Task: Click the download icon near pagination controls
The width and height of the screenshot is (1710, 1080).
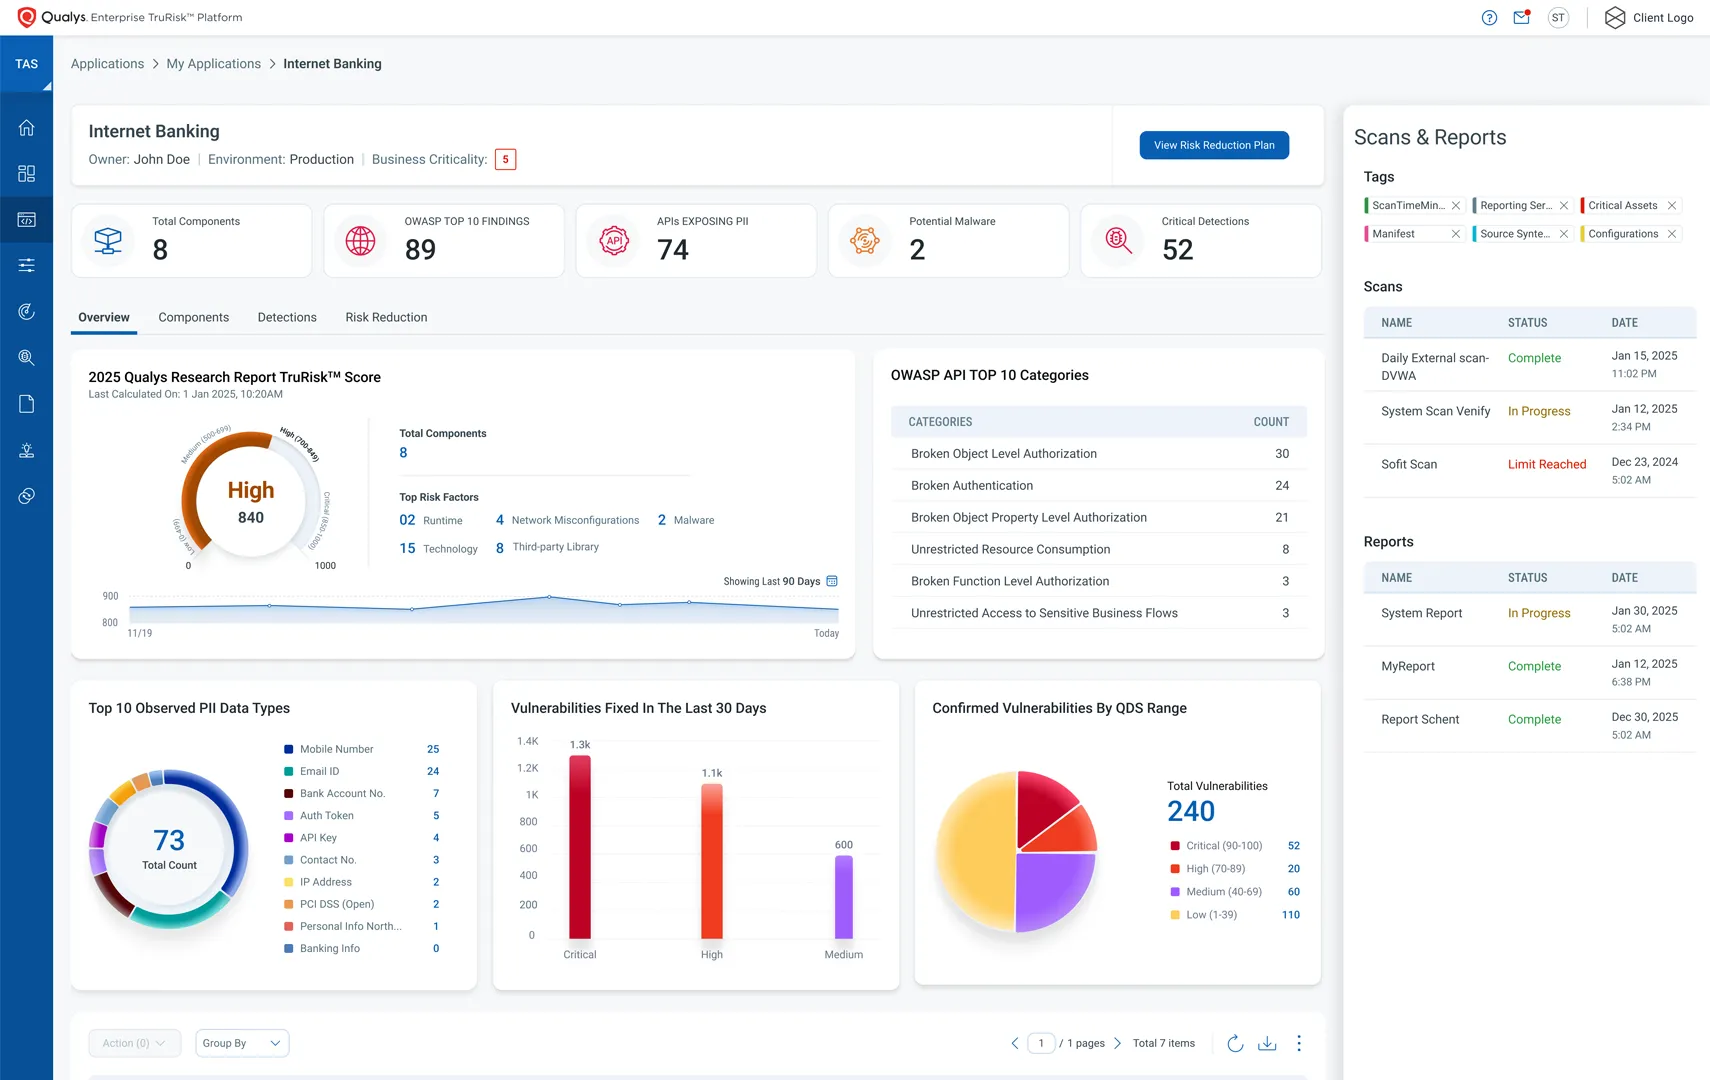Action: tap(1267, 1042)
